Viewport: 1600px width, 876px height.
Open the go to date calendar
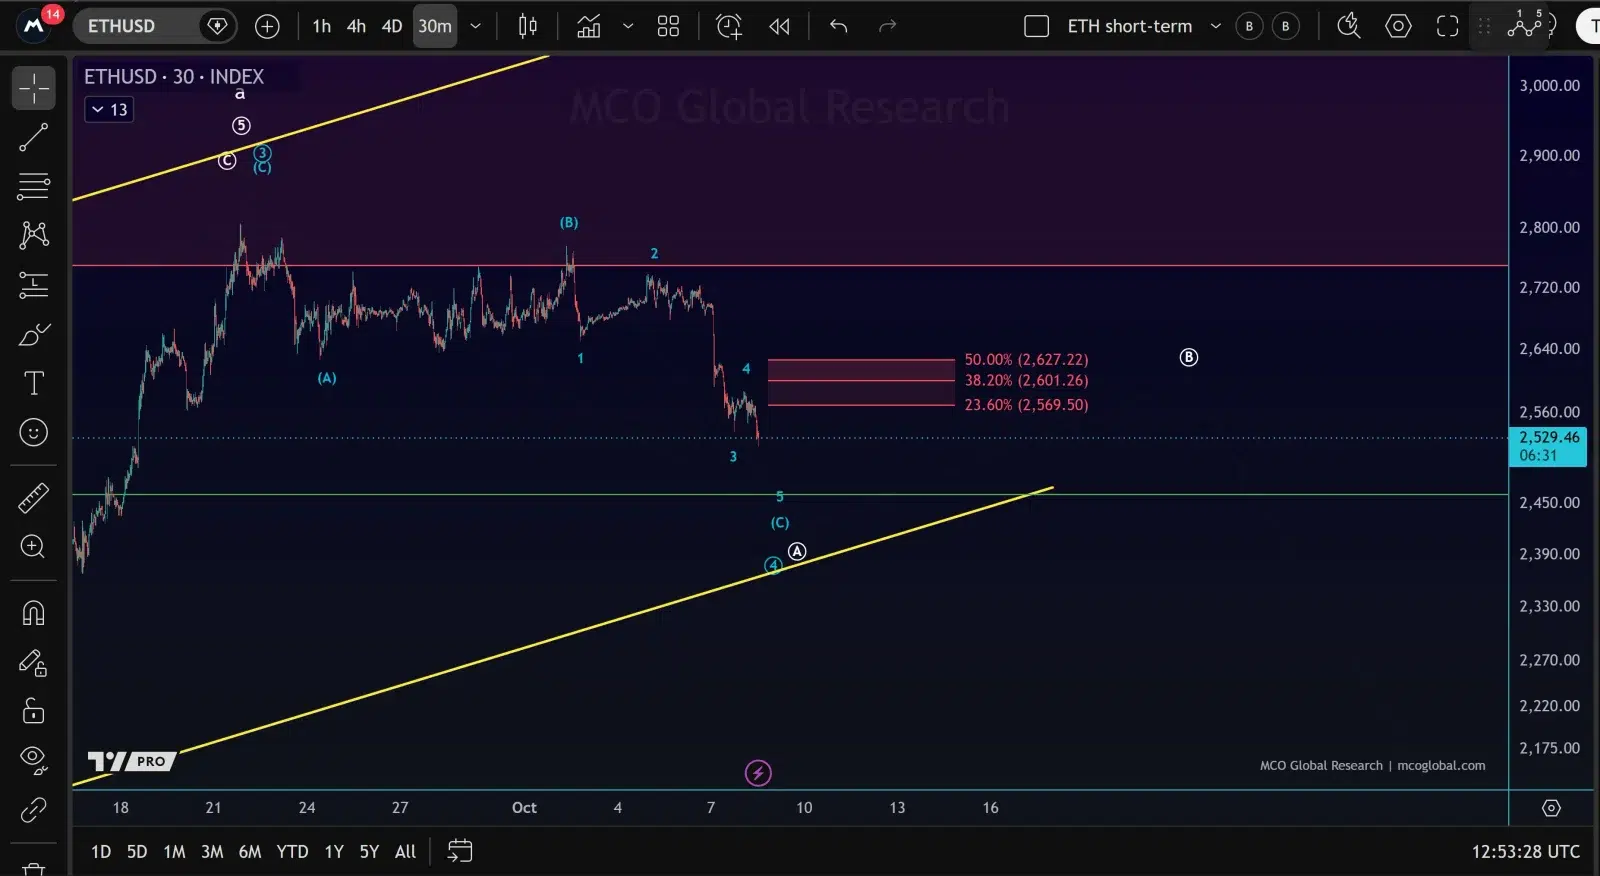460,851
